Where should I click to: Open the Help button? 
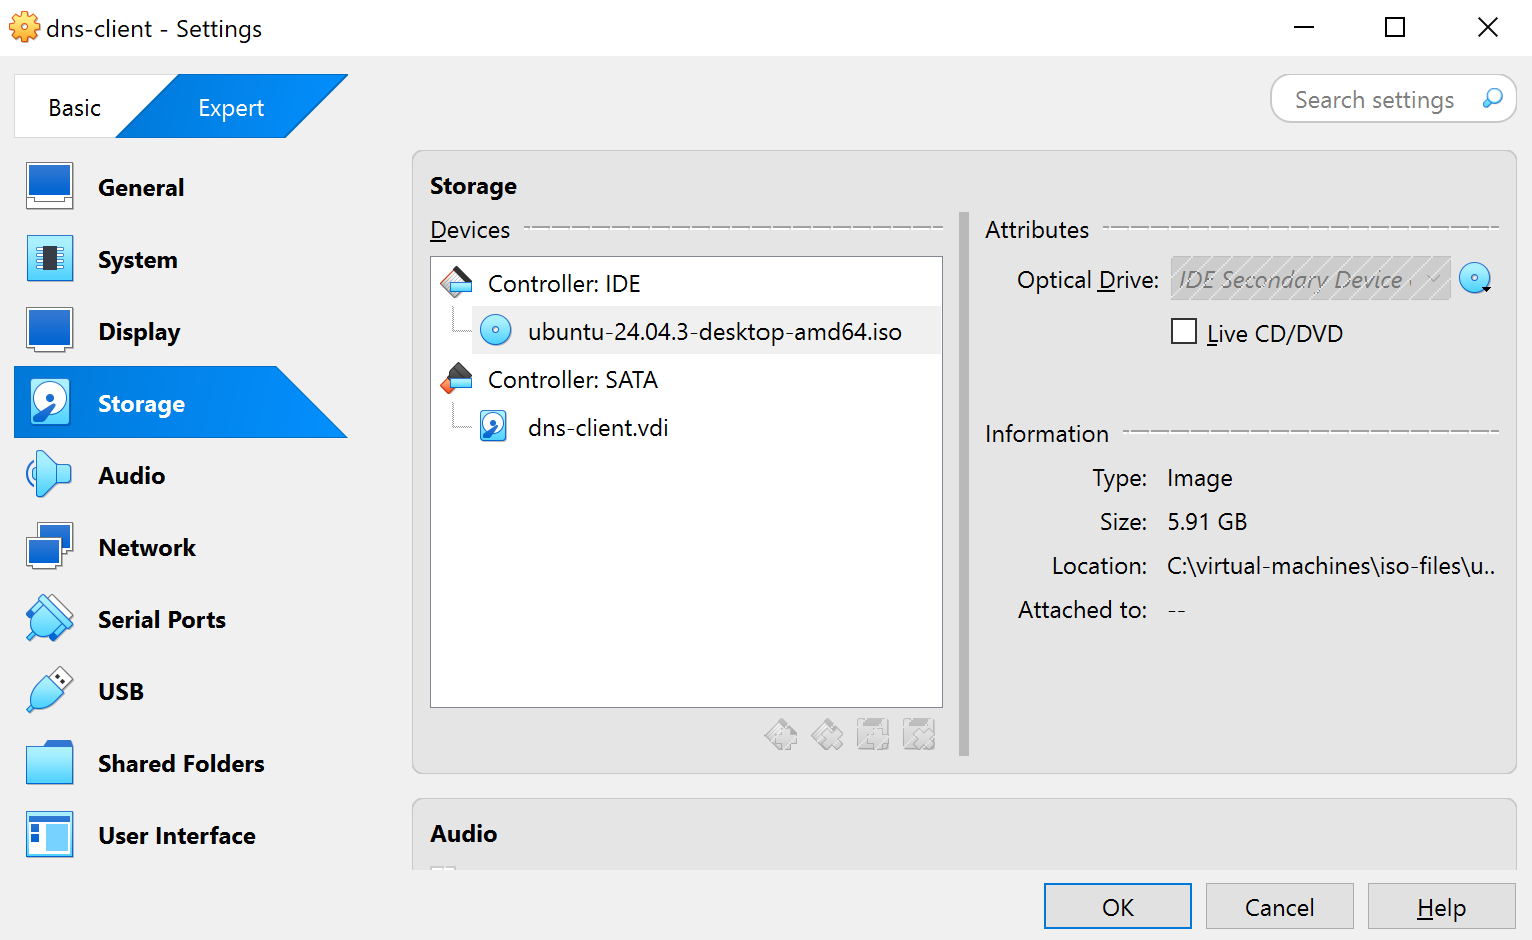[x=1442, y=907]
